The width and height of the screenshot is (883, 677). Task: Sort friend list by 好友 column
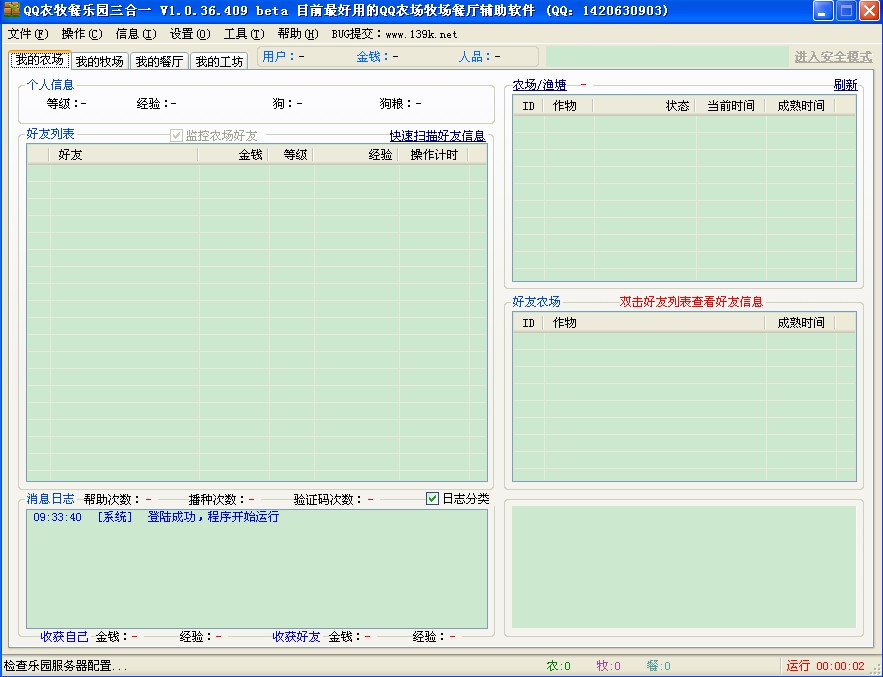click(x=123, y=154)
